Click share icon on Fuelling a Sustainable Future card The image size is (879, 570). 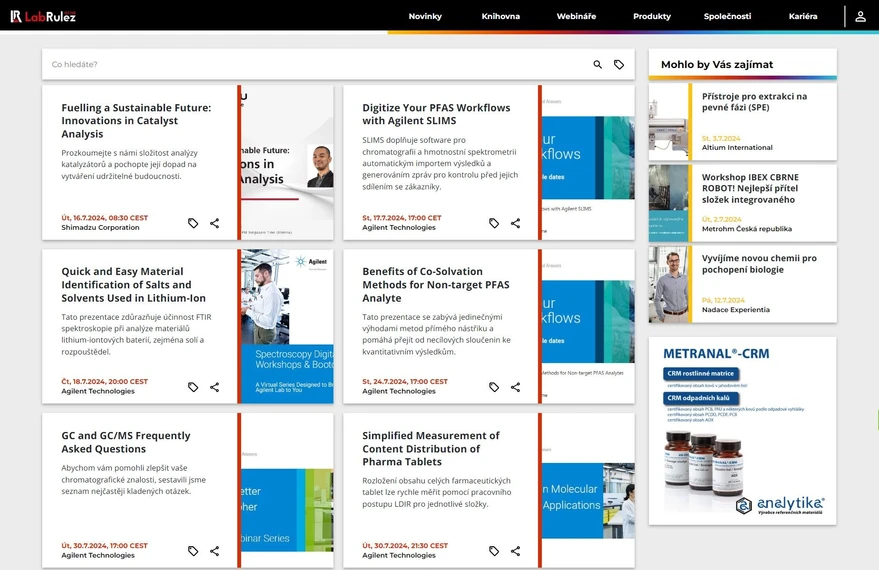point(215,223)
